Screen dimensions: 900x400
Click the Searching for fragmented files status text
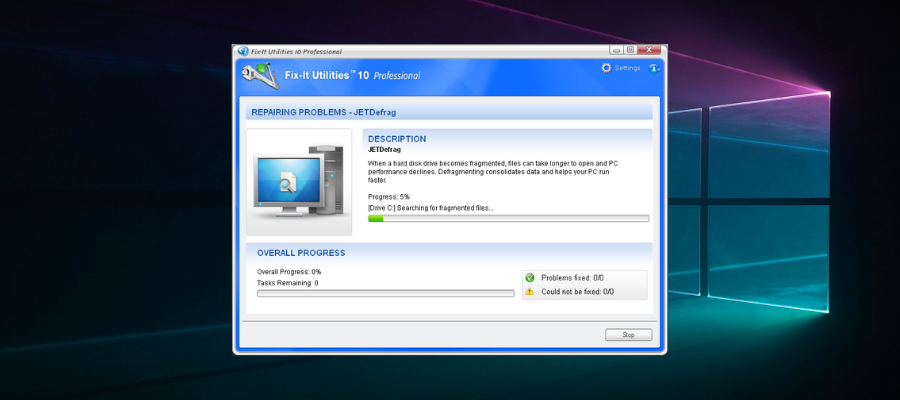[431, 207]
